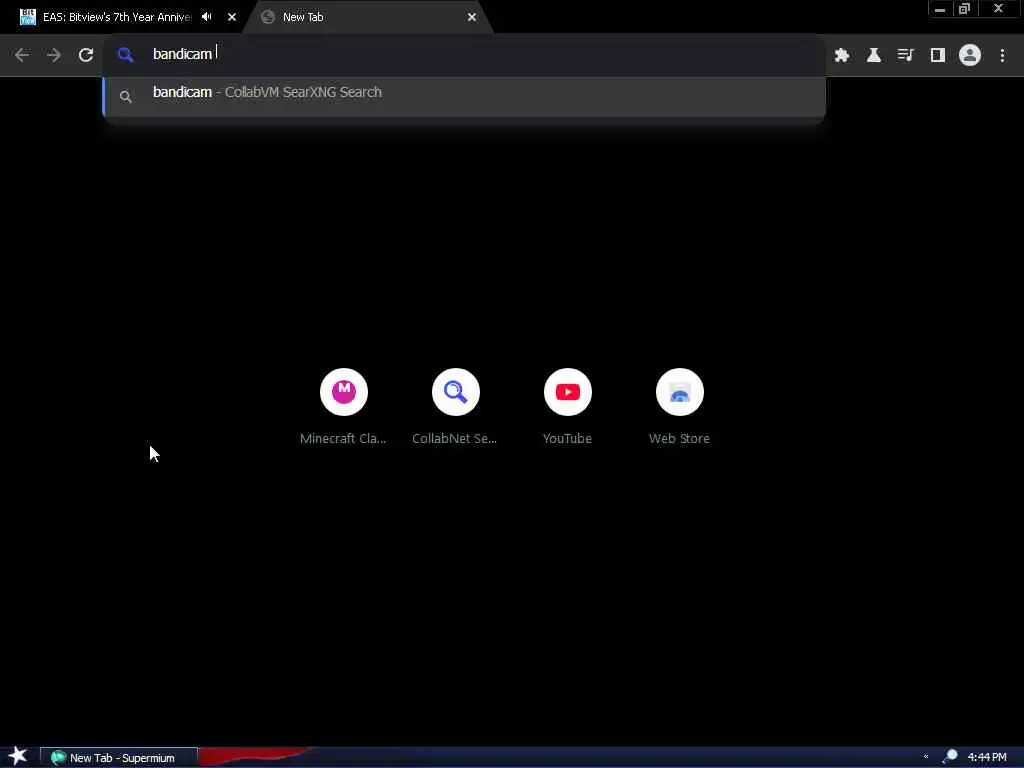Expand hidden system tray icons chevron
Screen dimensions: 1024x768
(x=926, y=757)
